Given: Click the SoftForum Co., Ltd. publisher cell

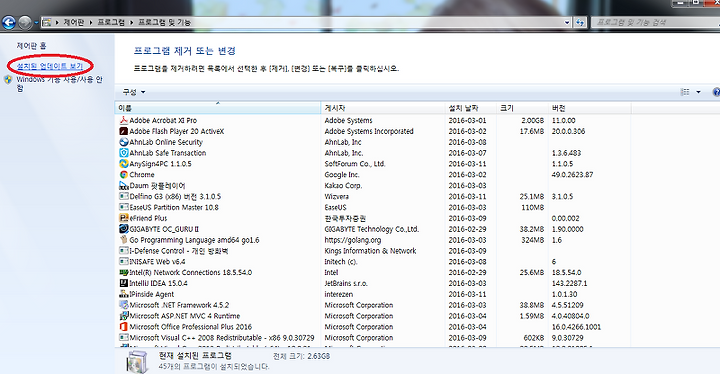Looking at the screenshot, I should point(354,164).
